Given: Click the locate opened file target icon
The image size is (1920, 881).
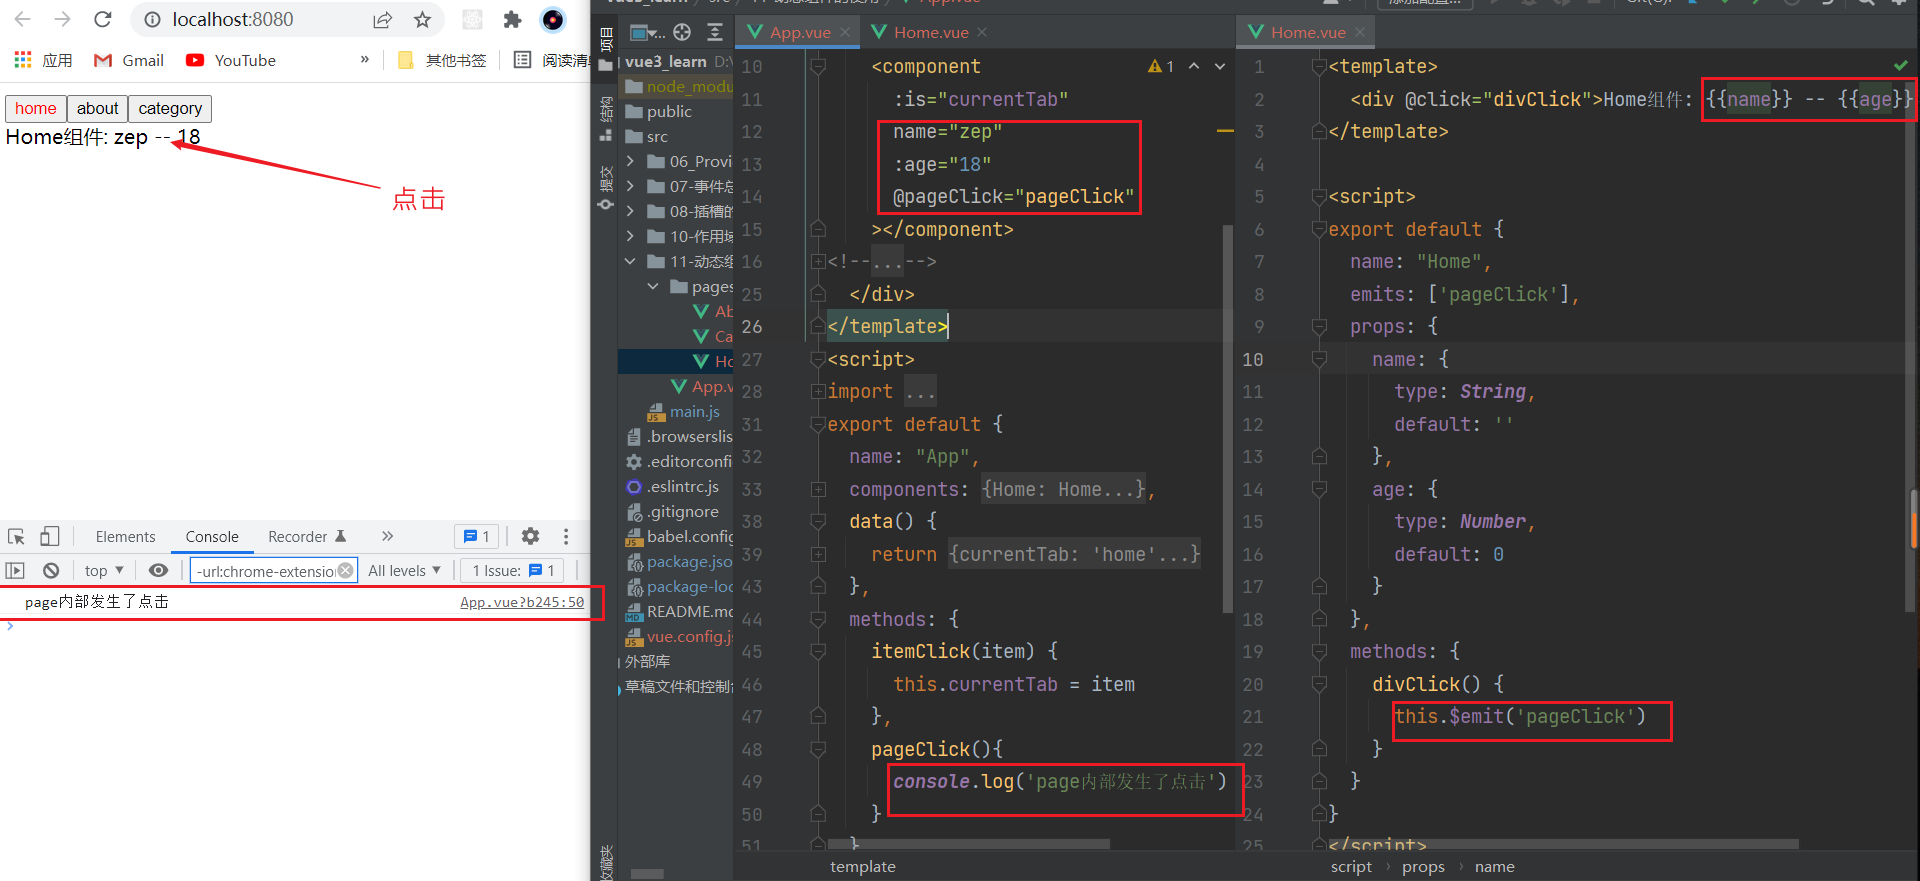Looking at the screenshot, I should pos(682,32).
